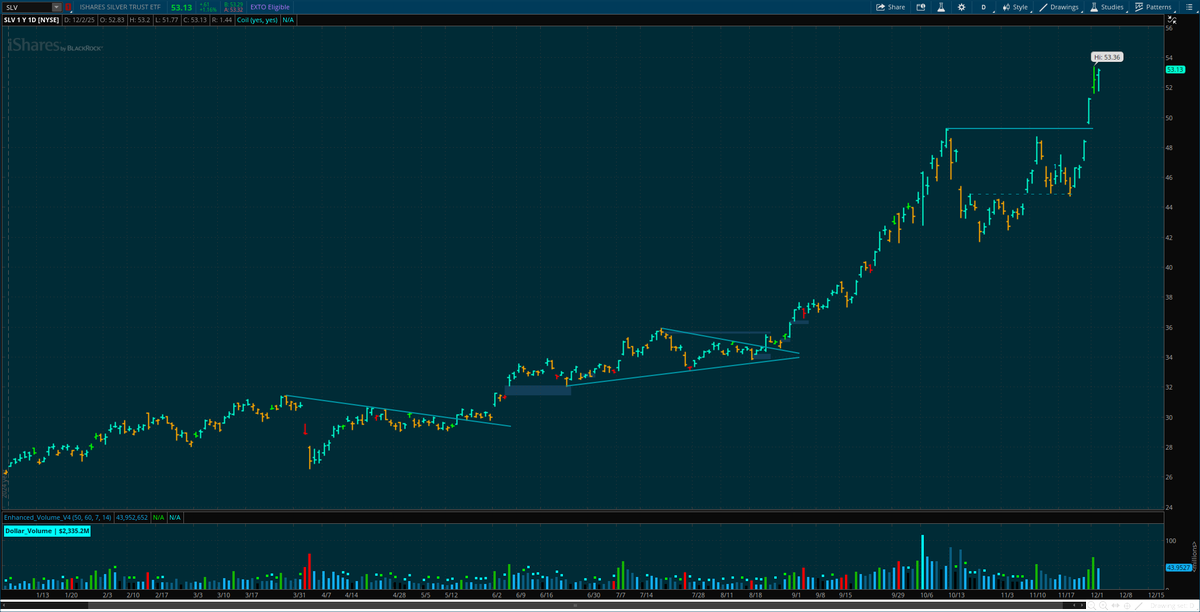Click the Coil (yes, yes) study label
This screenshot has height=612, width=1200.
(257, 20)
